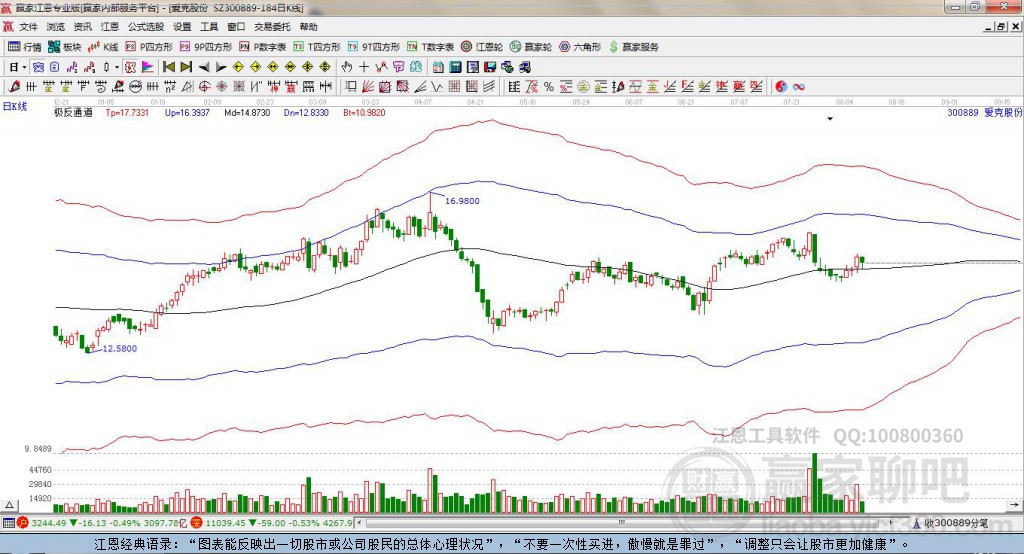The width and height of the screenshot is (1024, 554).
Task: Expand the 日 period dropdown arrow
Action: [x=24, y=67]
